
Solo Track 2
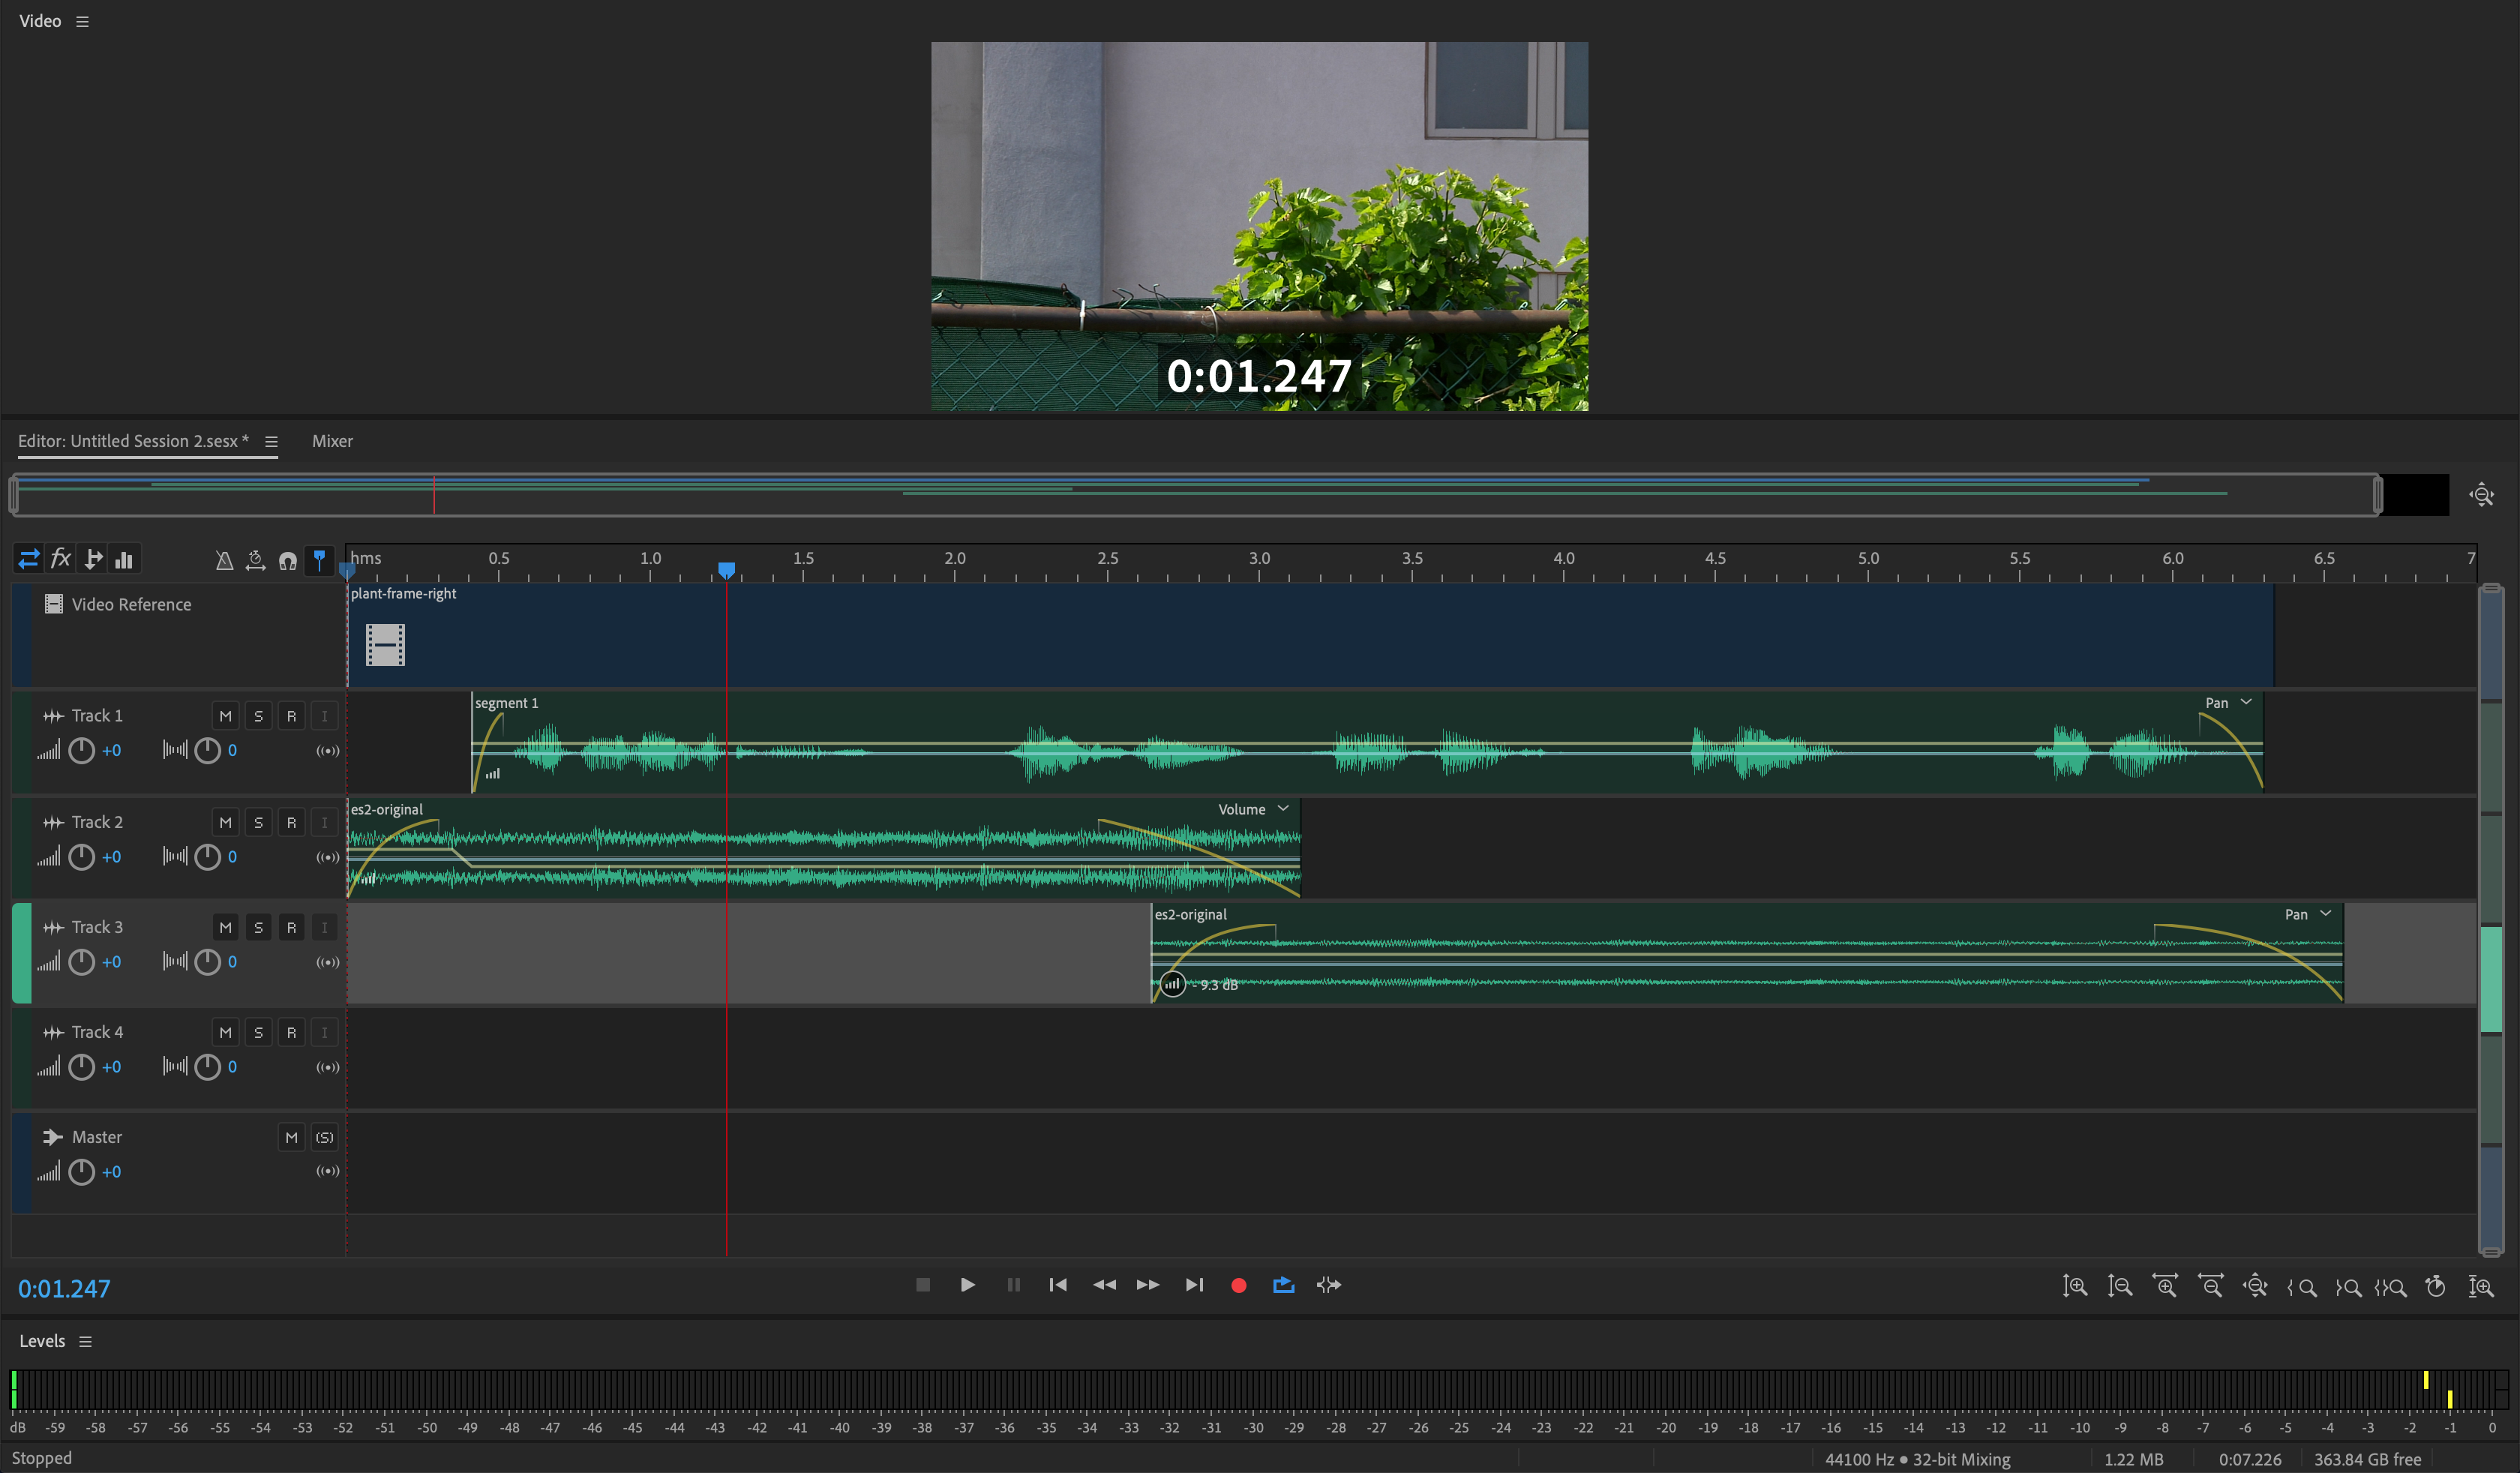258,821
